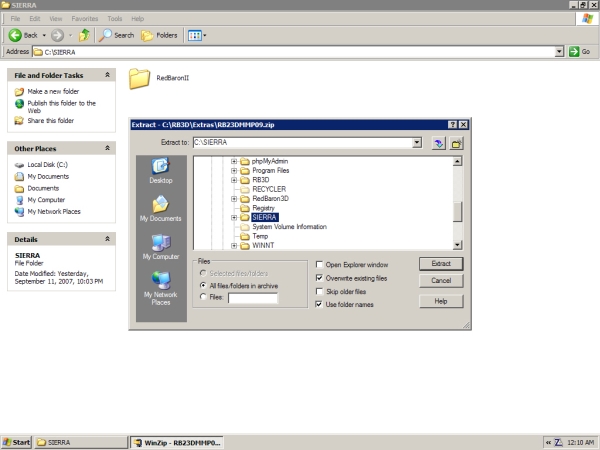The height and width of the screenshot is (450, 600).
Task: Uncheck Overwrite existing files
Action: click(320, 278)
